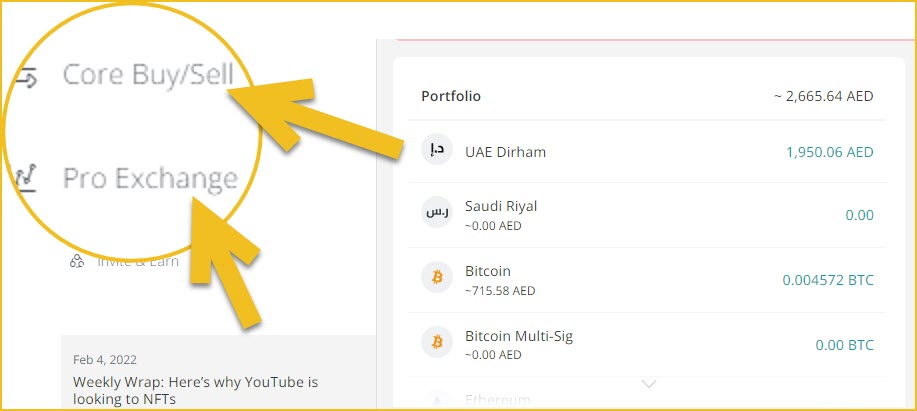Click the Feb 4, 2022 news card
Image resolution: width=917 pixels, height=411 pixels.
(218, 372)
